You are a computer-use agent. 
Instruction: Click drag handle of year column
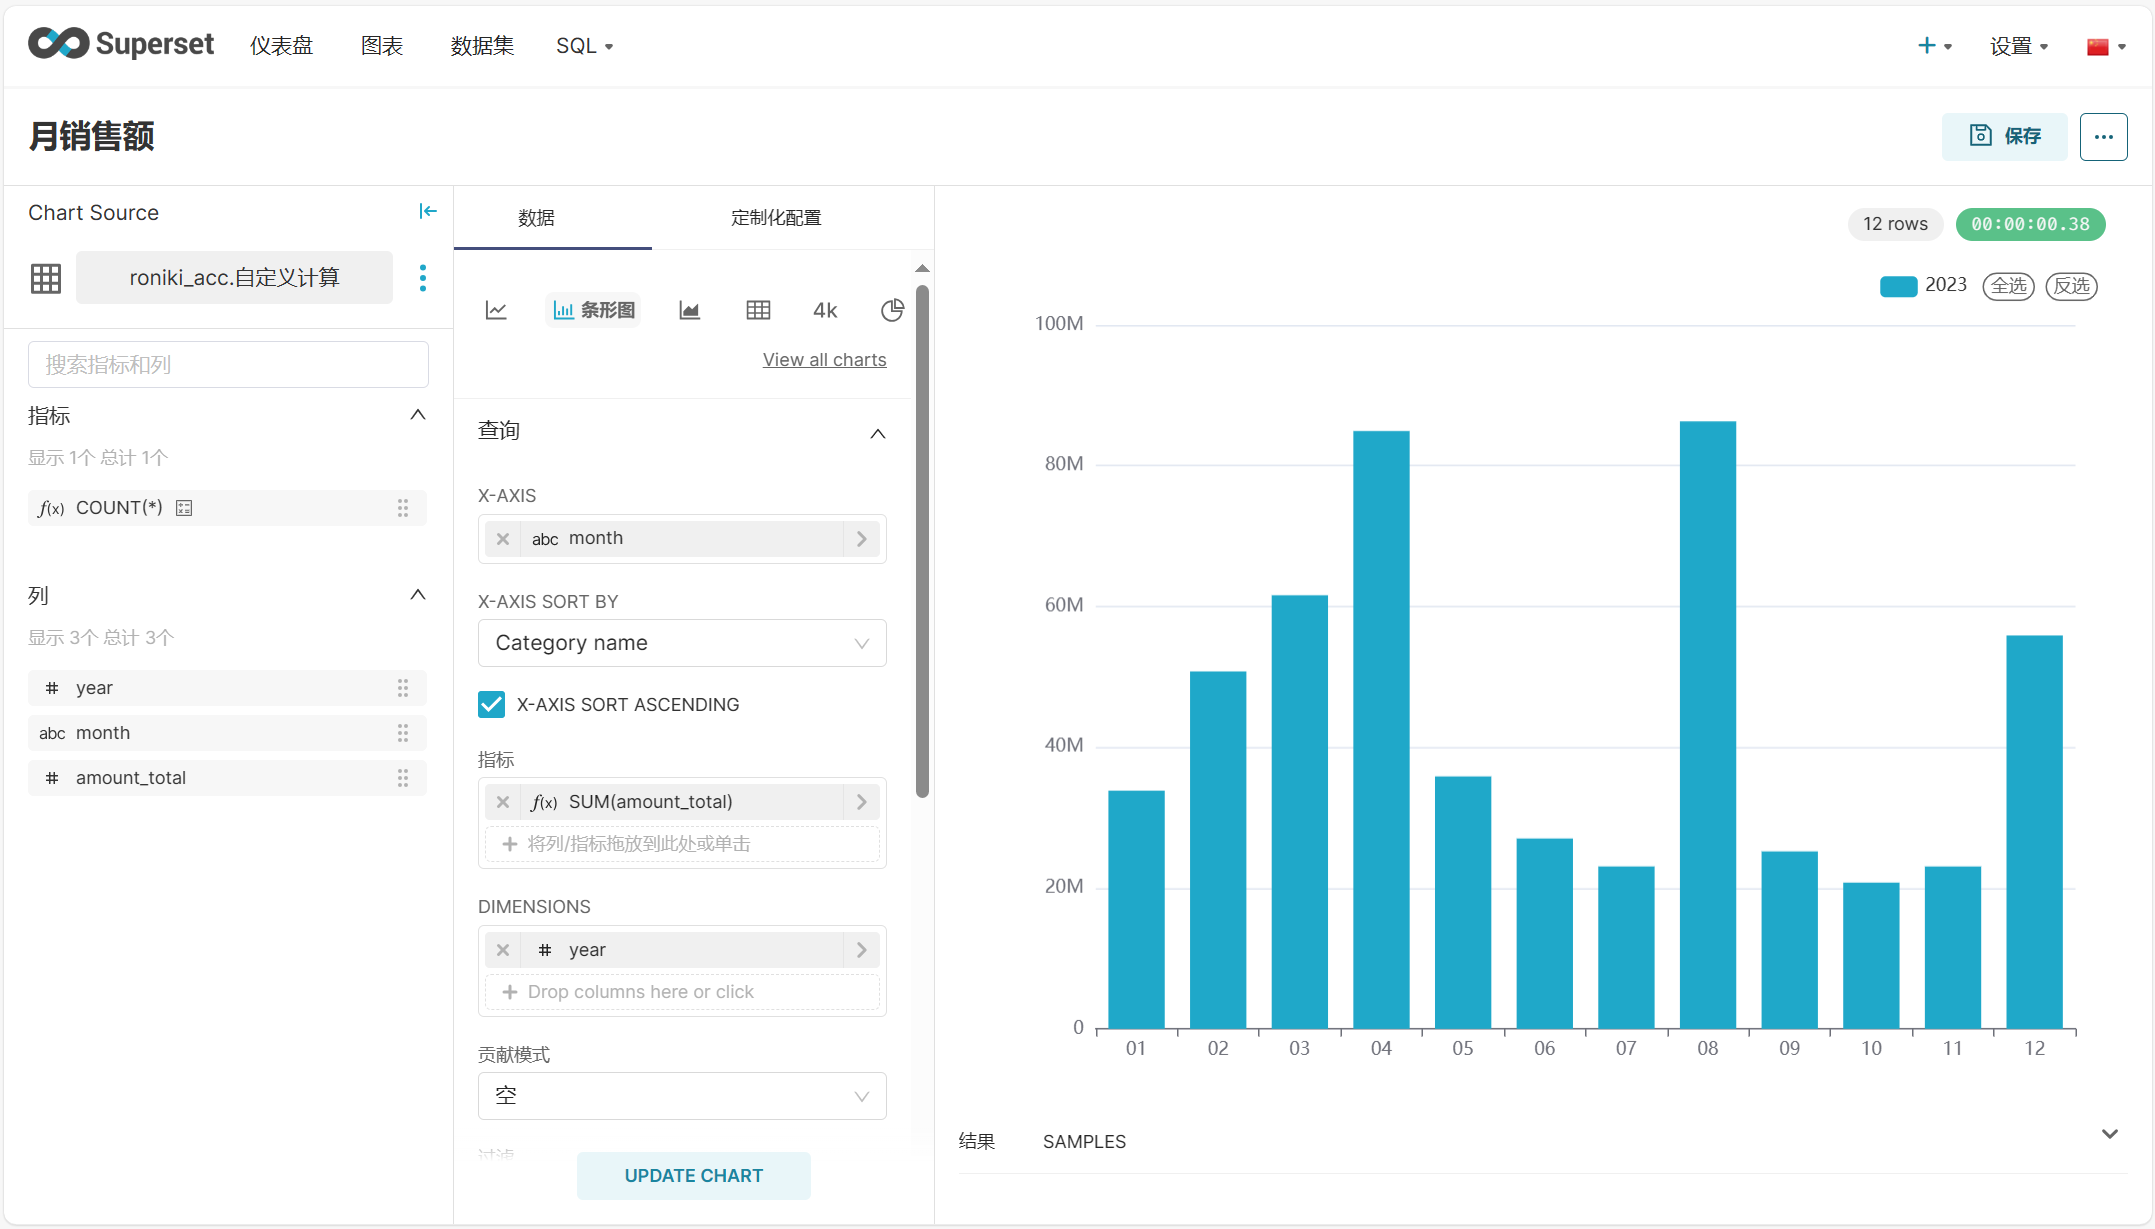pyautogui.click(x=403, y=688)
